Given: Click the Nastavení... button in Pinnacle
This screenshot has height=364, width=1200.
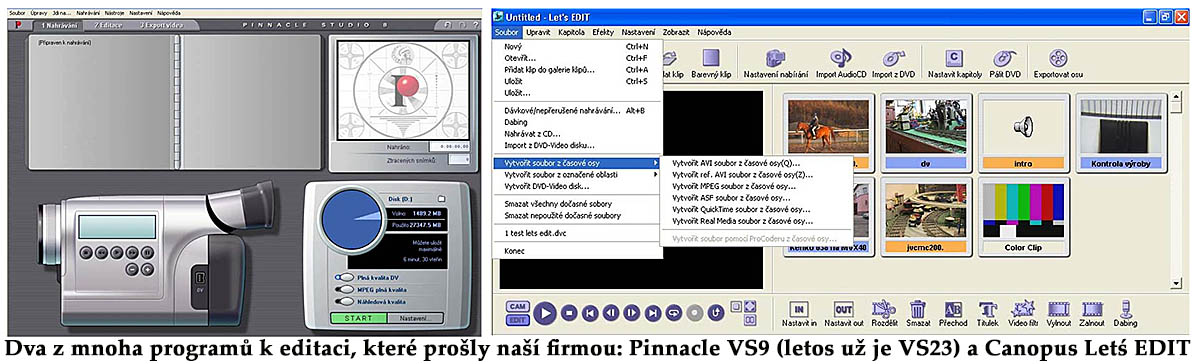Looking at the screenshot, I should point(416,319).
